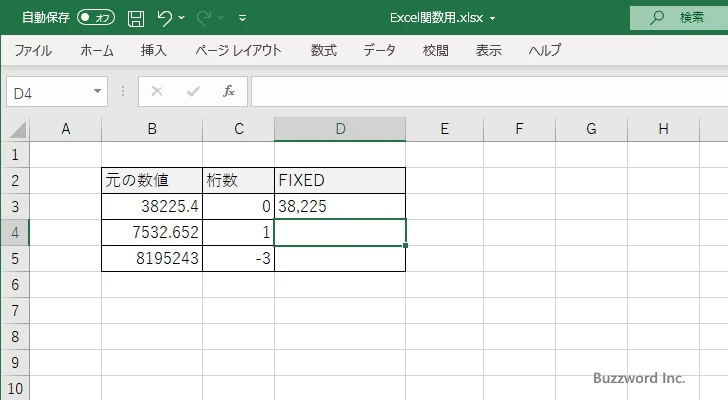The height and width of the screenshot is (400, 728).
Task: Click into the 検索 search box
Action: tap(679, 18)
